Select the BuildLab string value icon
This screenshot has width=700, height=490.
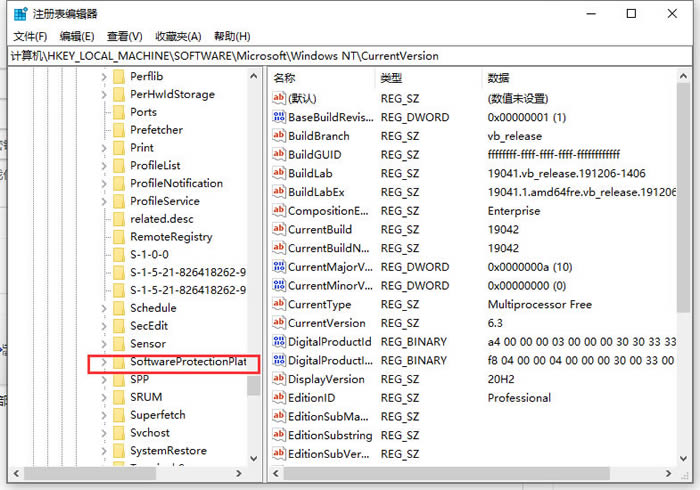279,173
